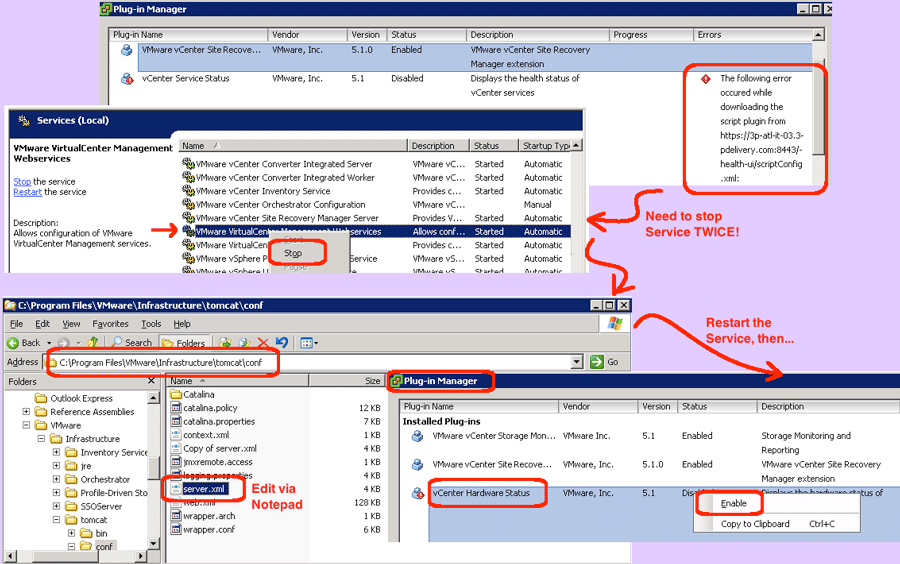Click the Folders tree vertical scrollbar down arrow
Image resolution: width=900 pixels, height=564 pixels.
[153, 542]
